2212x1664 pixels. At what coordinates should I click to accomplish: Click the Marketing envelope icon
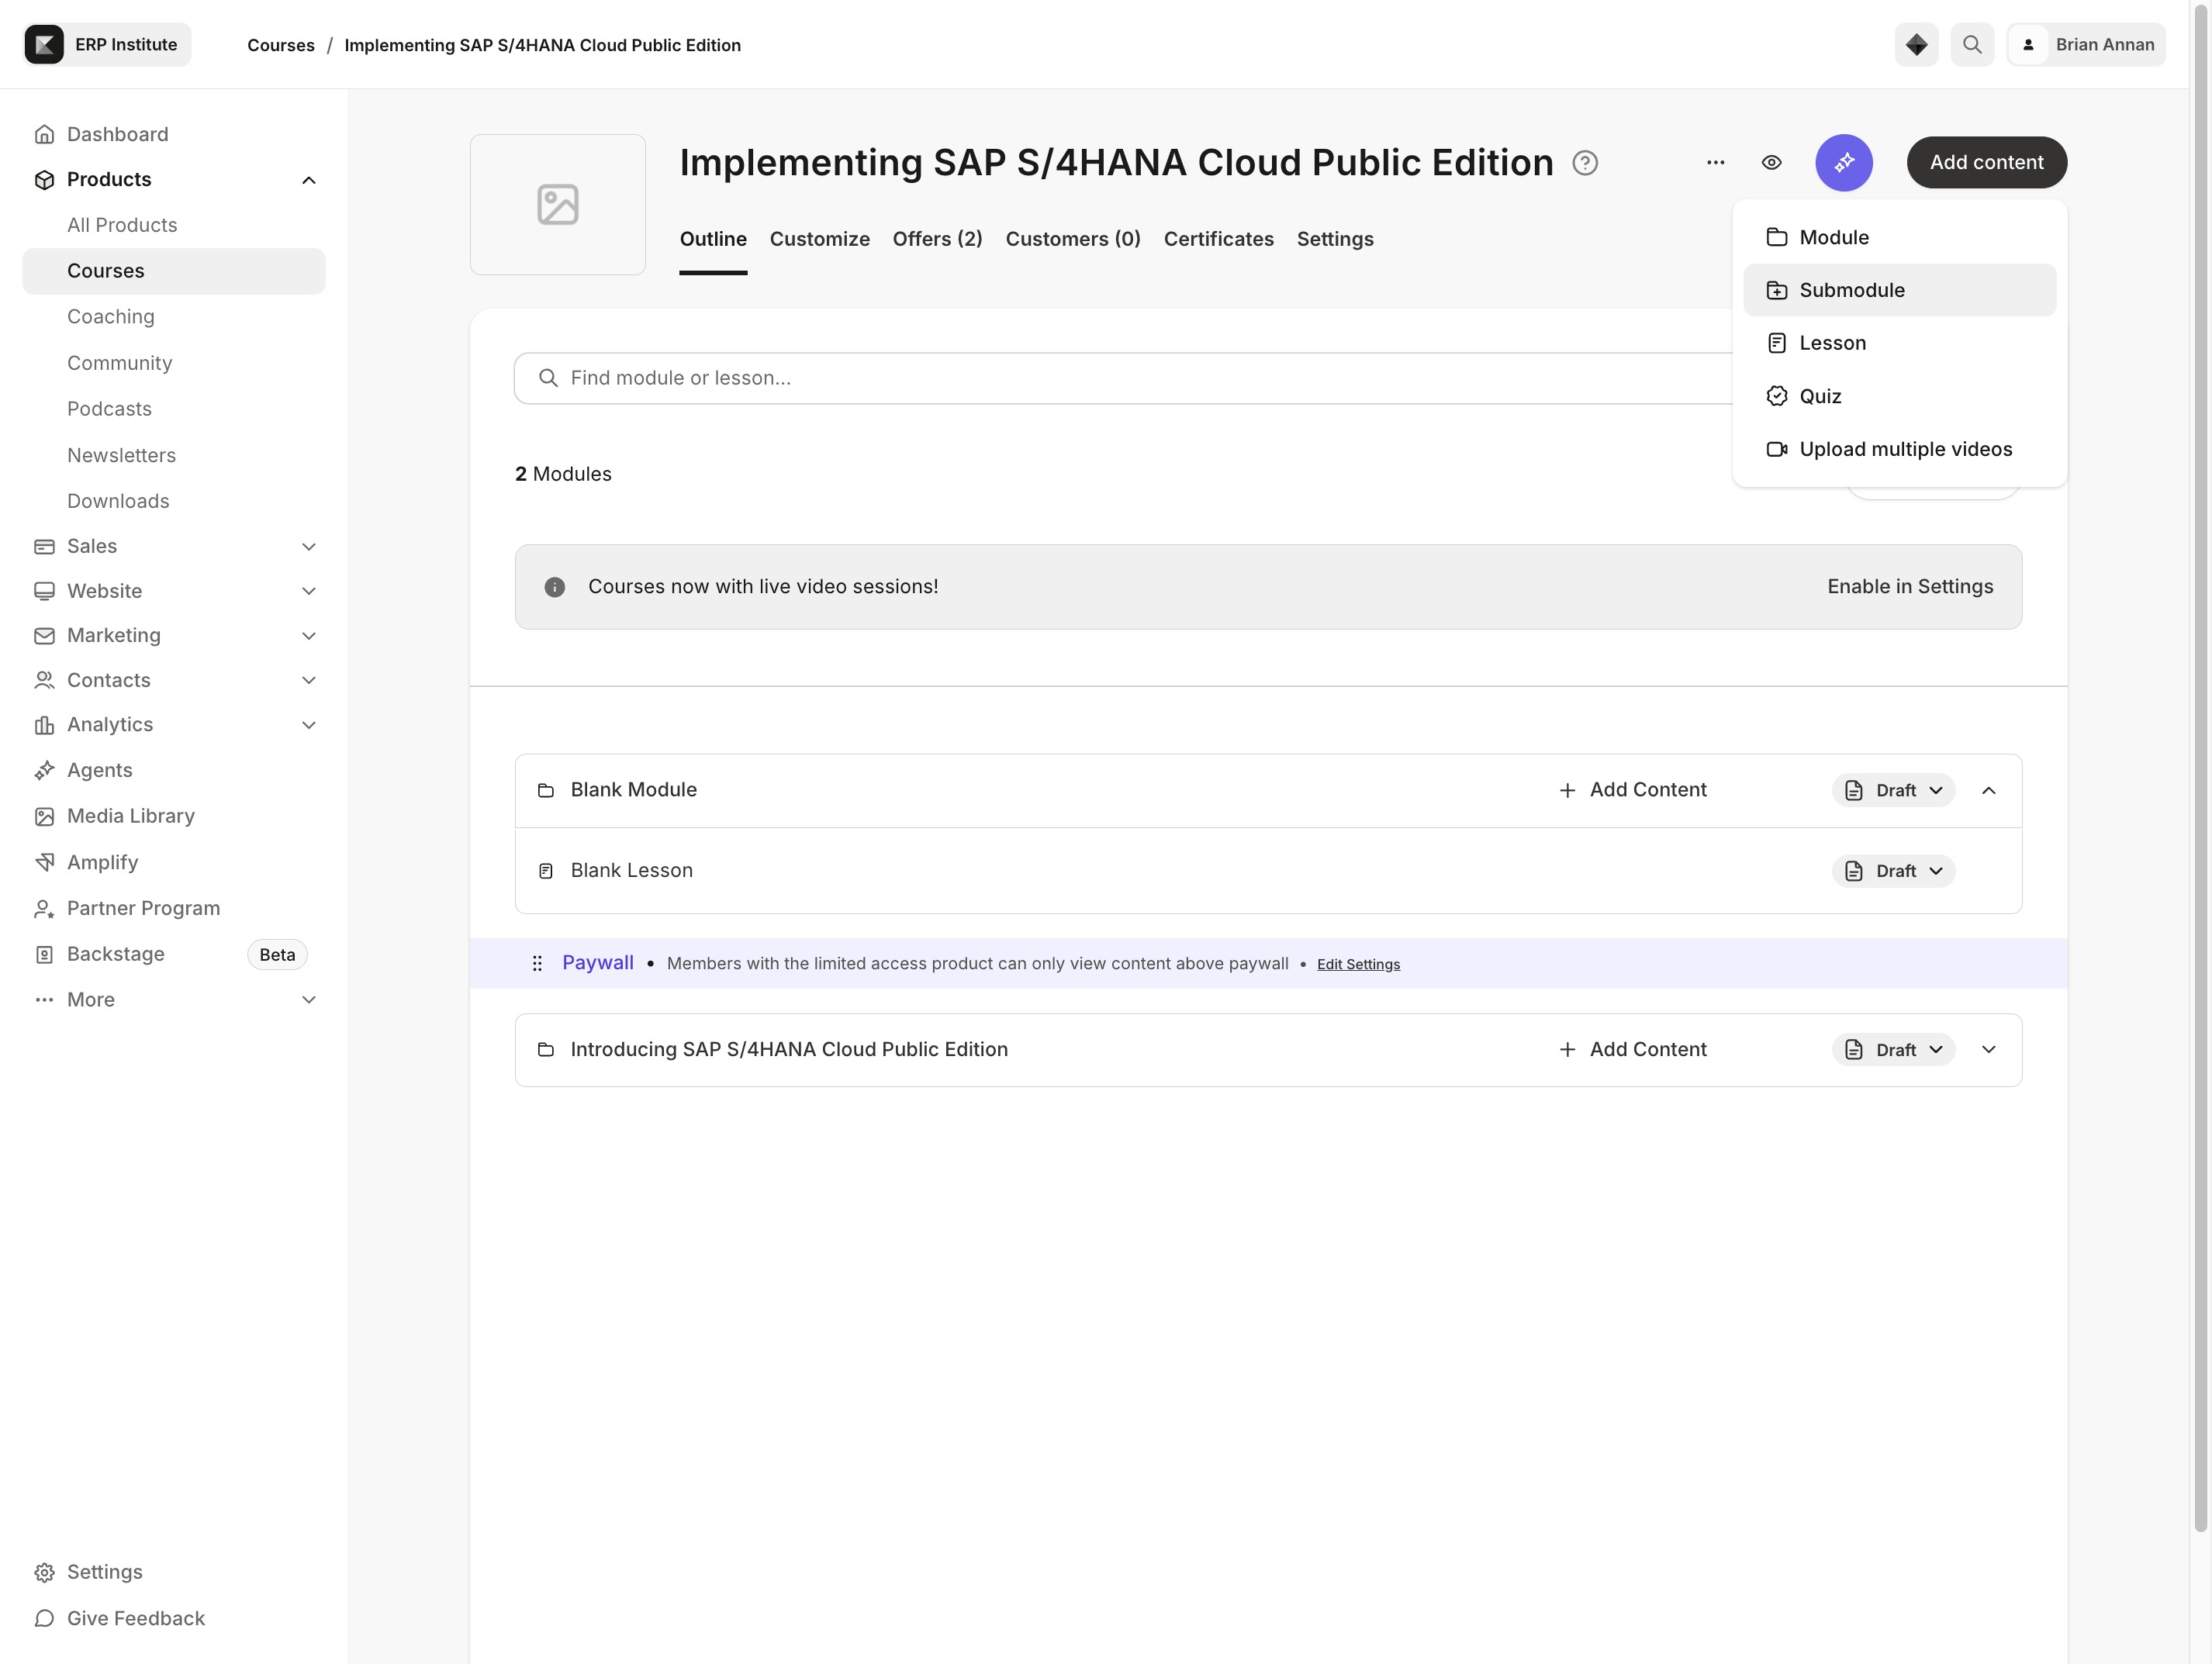pyautogui.click(x=44, y=635)
